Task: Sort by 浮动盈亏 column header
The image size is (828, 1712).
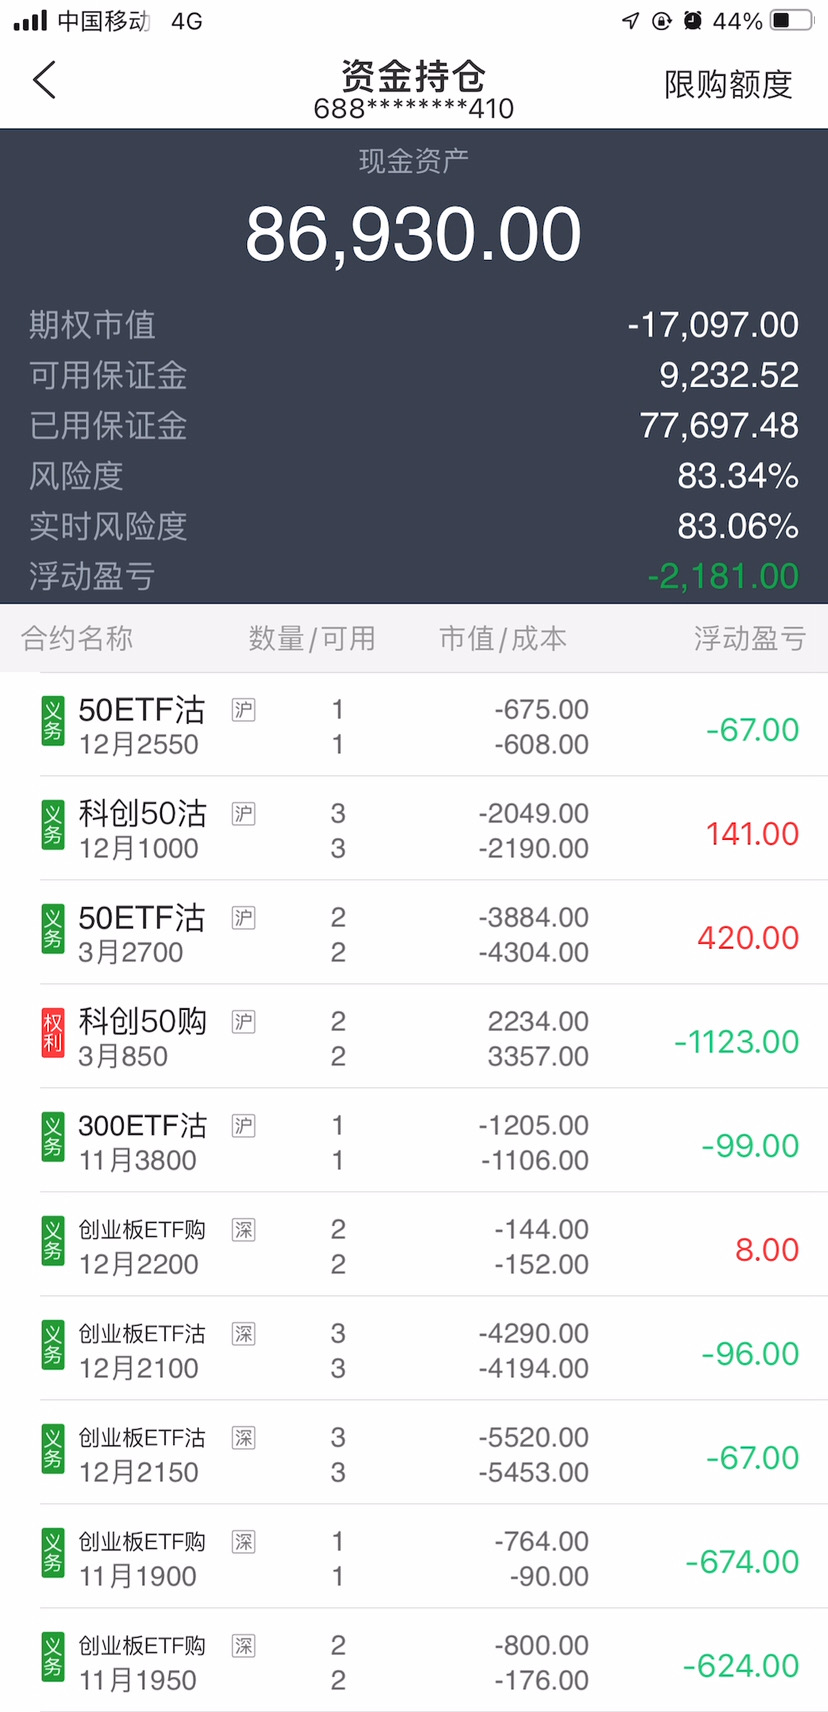Action: pyautogui.click(x=749, y=638)
